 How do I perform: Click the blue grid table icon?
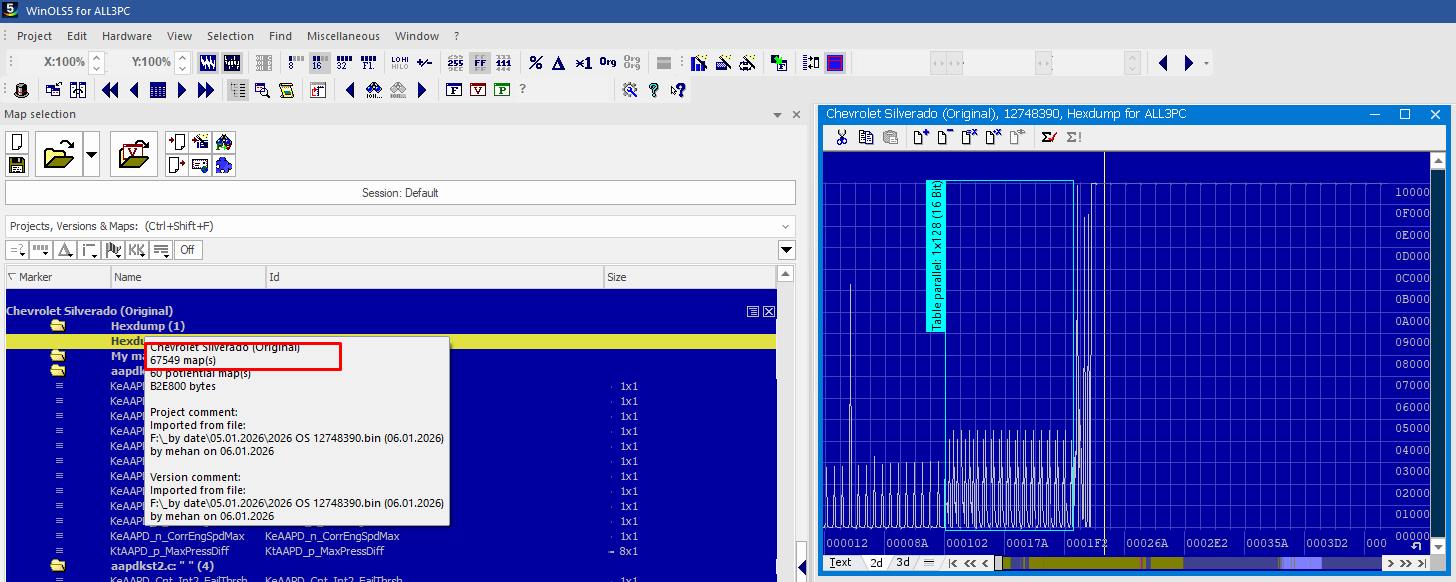click(x=158, y=90)
